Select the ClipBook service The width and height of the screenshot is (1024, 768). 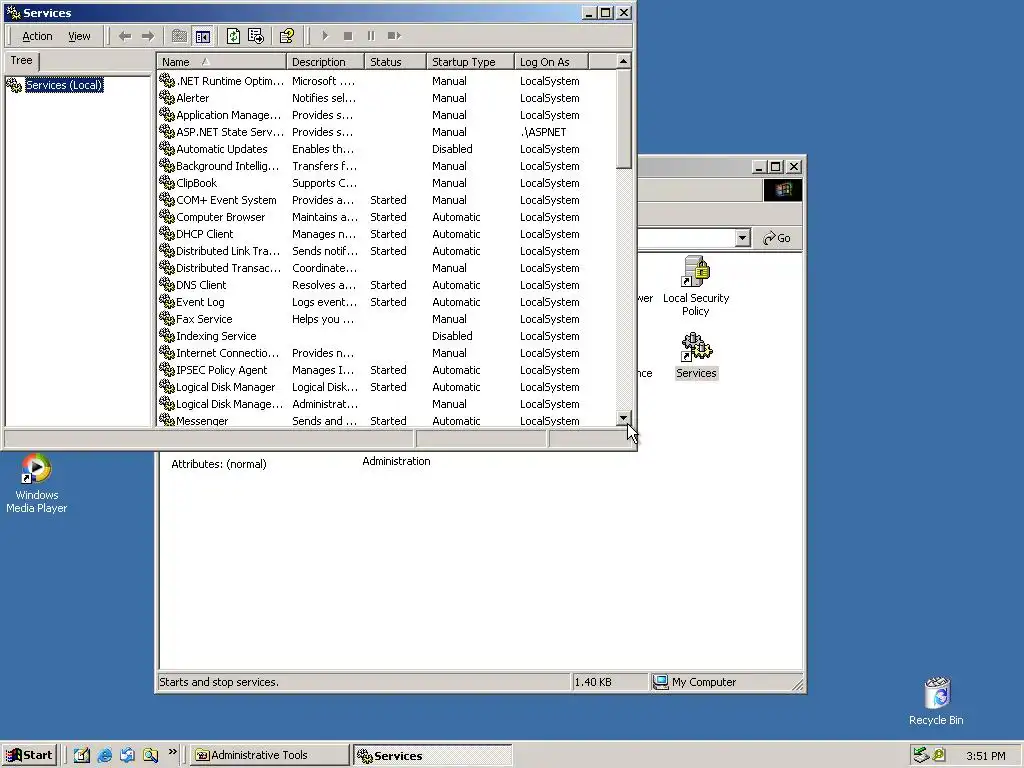point(197,183)
